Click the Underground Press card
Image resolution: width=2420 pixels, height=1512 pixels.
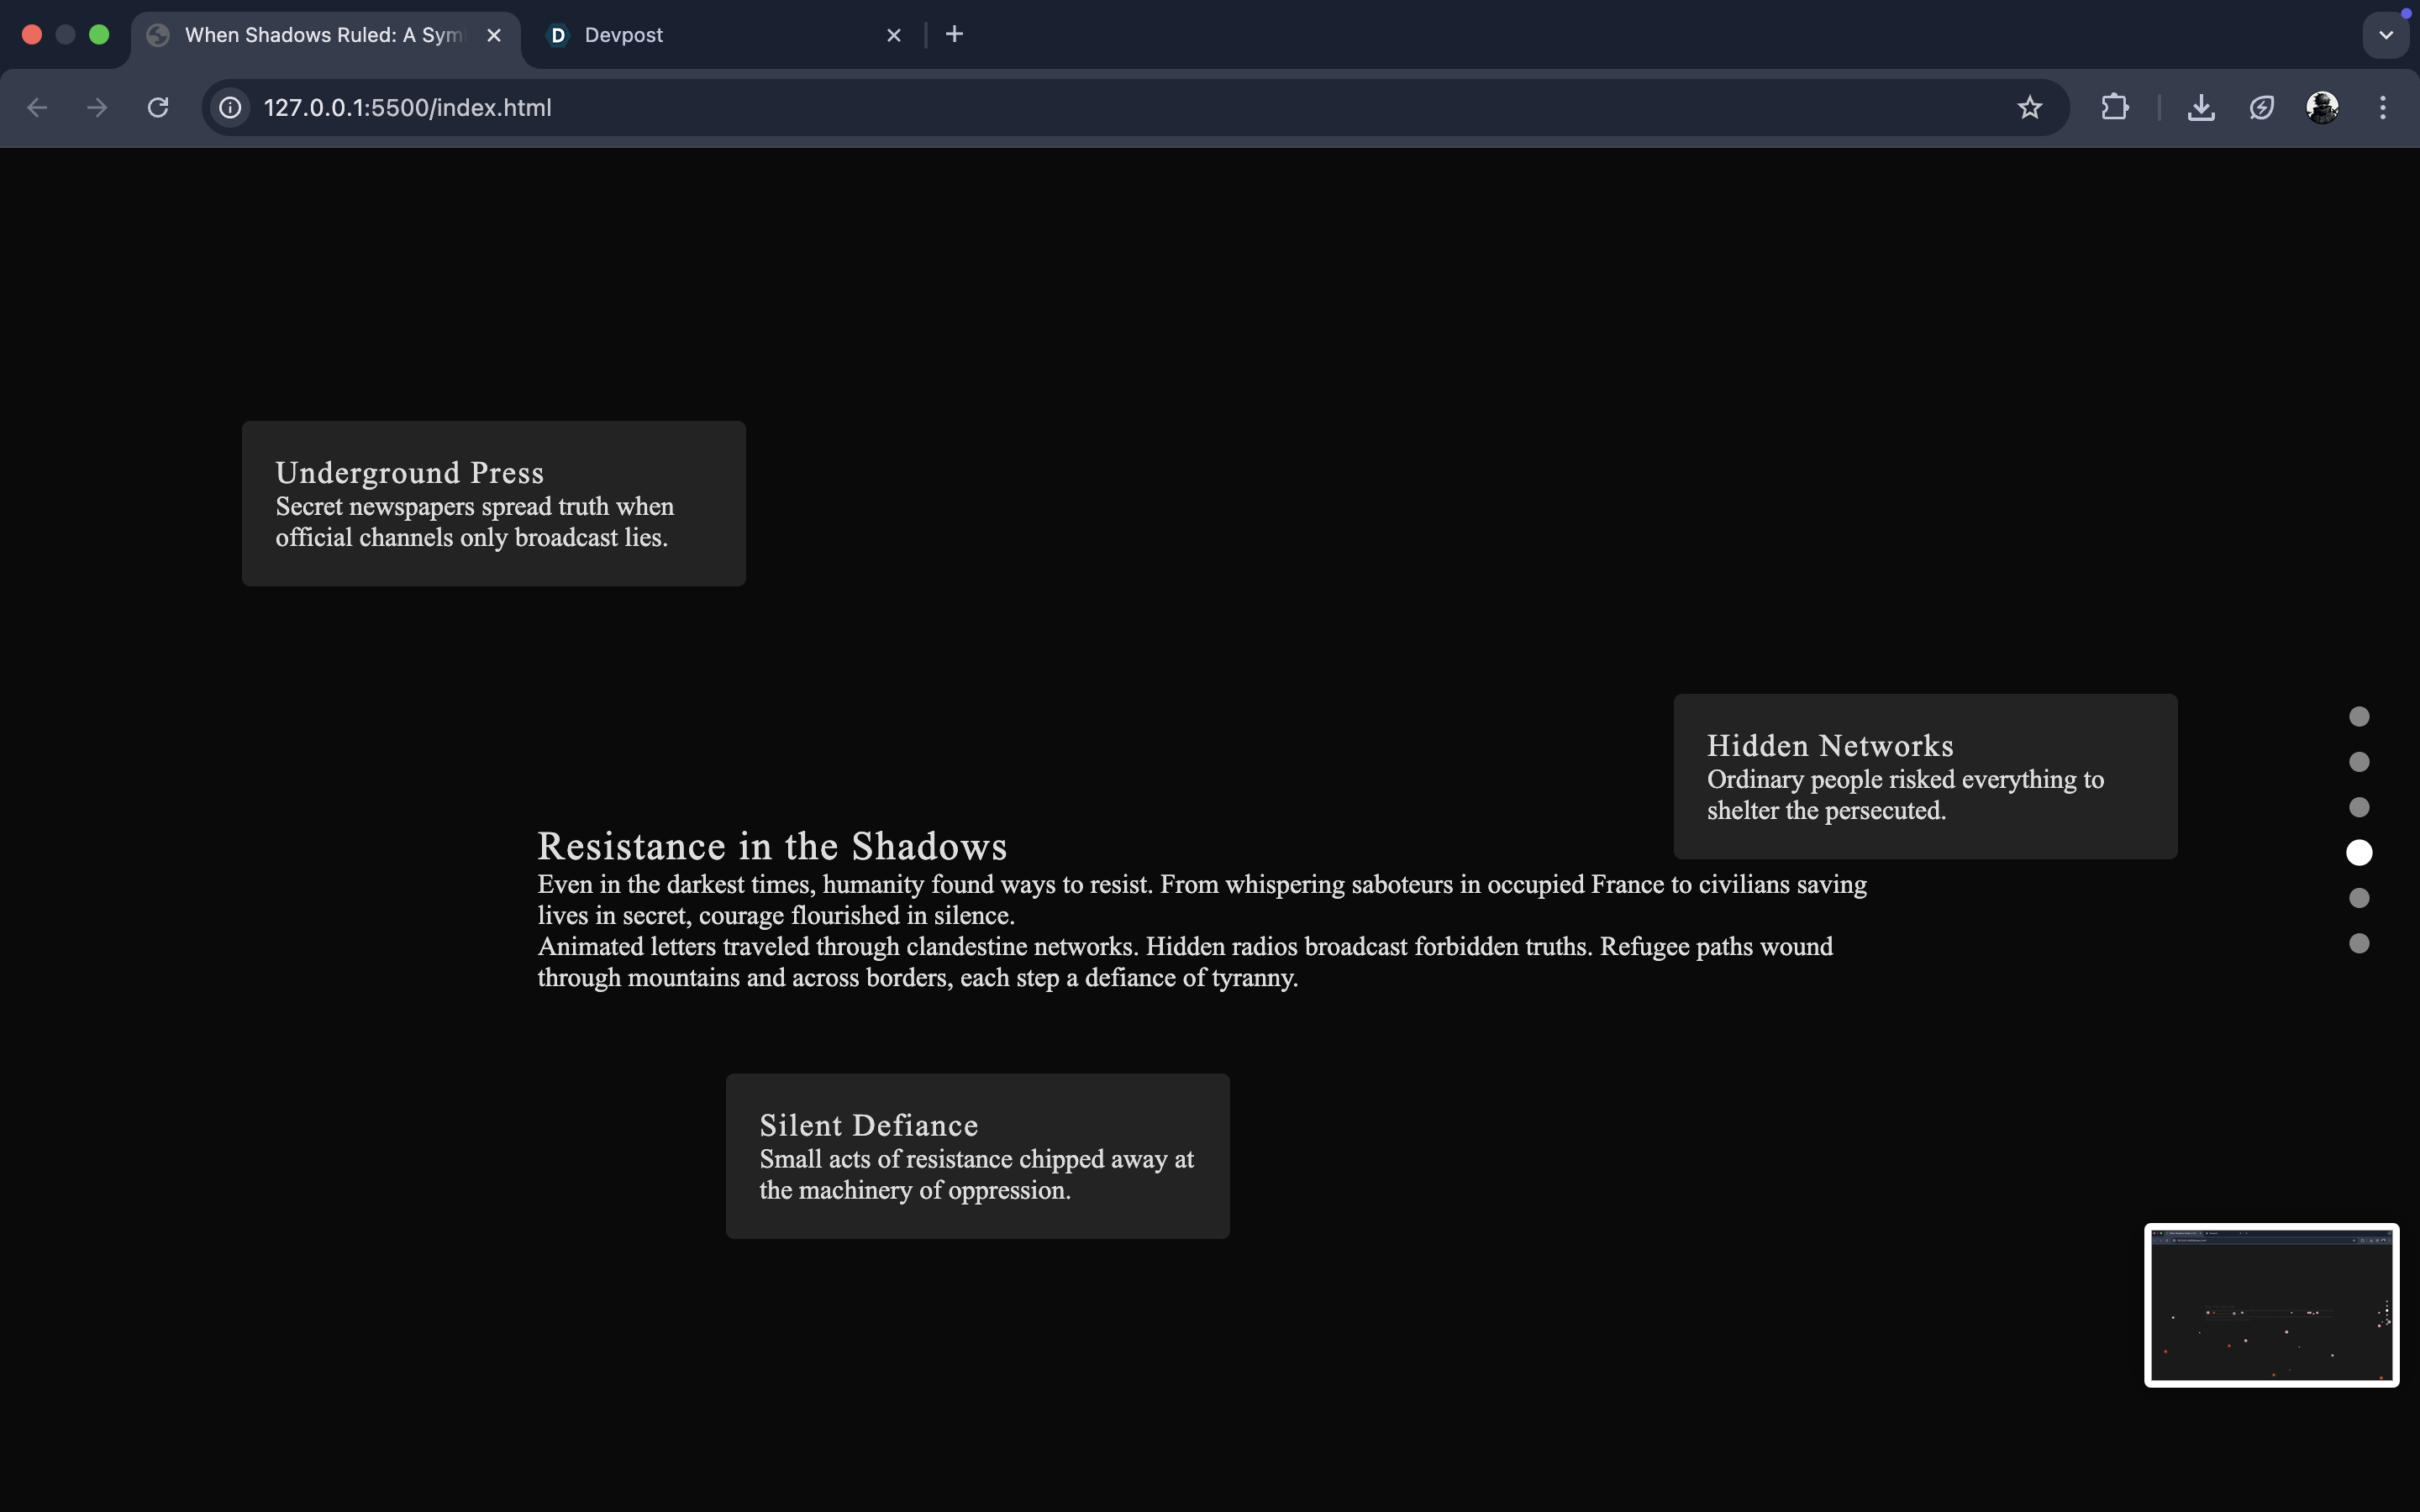point(493,503)
